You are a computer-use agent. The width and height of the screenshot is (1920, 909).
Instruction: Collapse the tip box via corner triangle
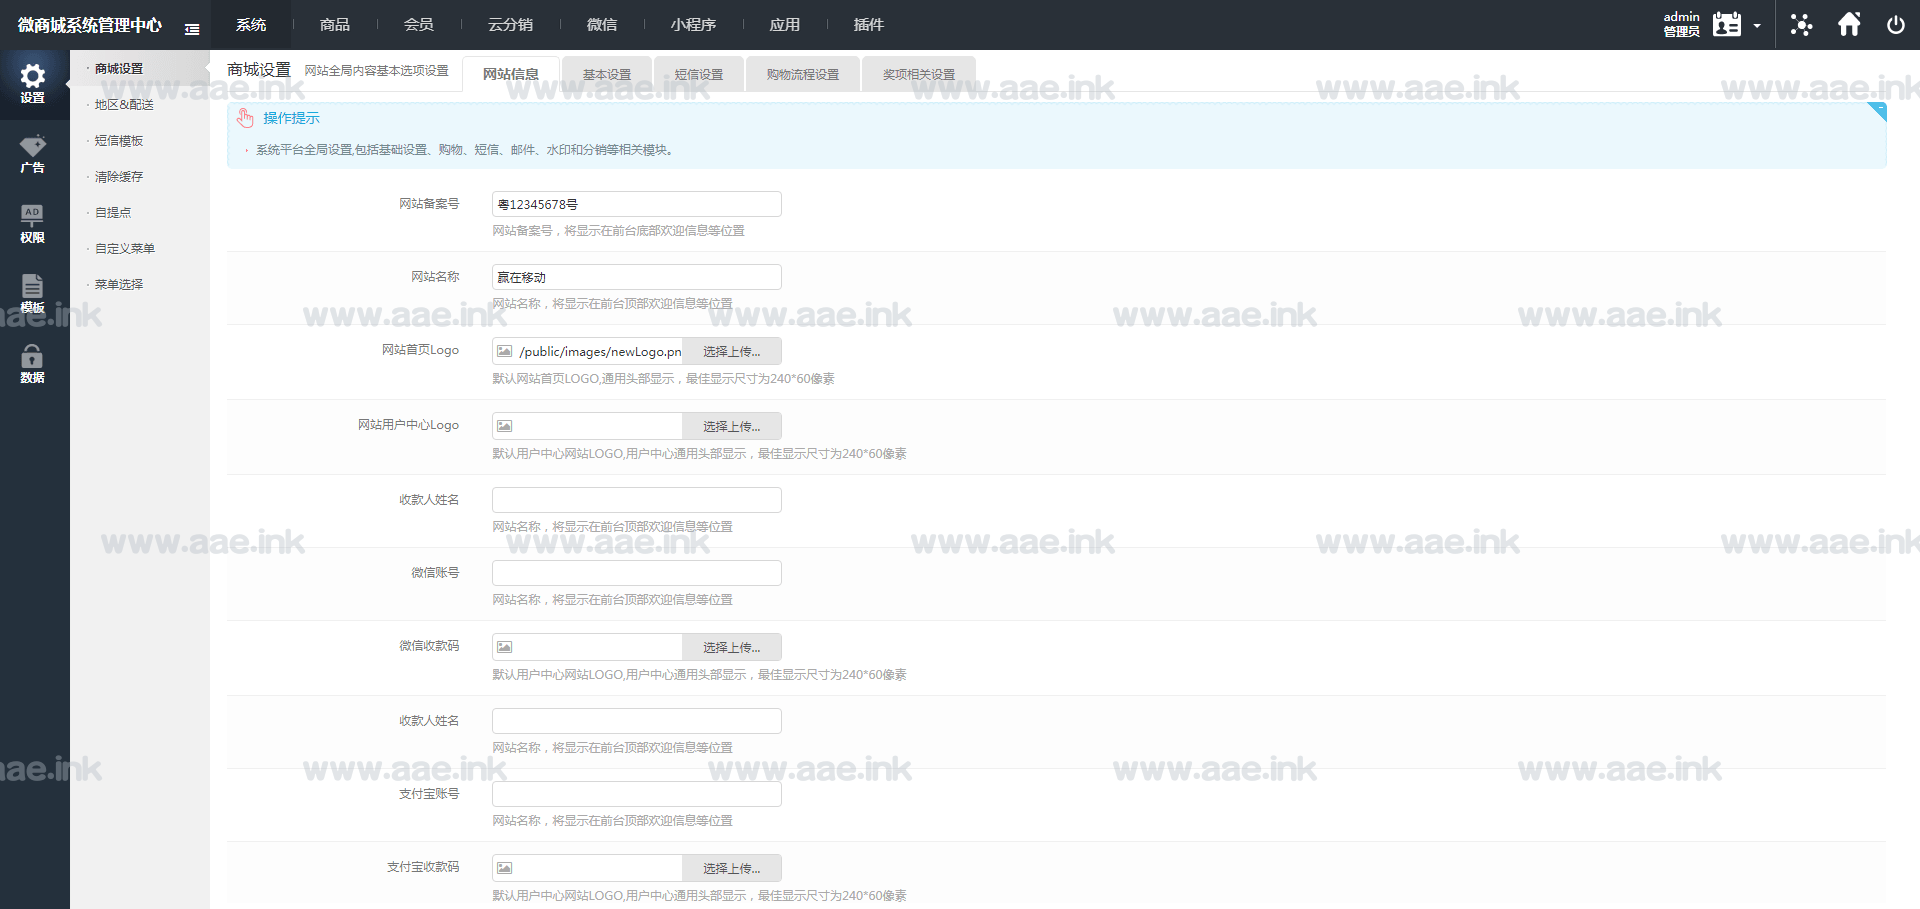(x=1877, y=111)
